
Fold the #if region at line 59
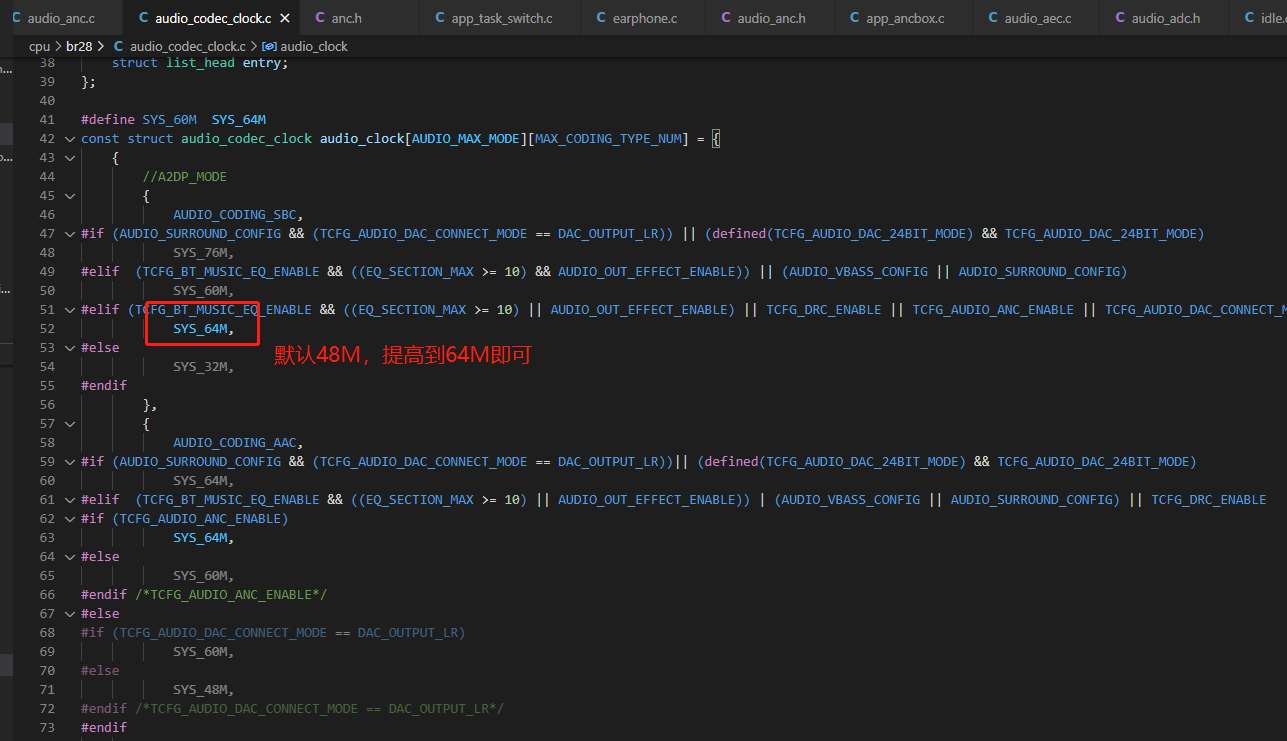[69, 462]
